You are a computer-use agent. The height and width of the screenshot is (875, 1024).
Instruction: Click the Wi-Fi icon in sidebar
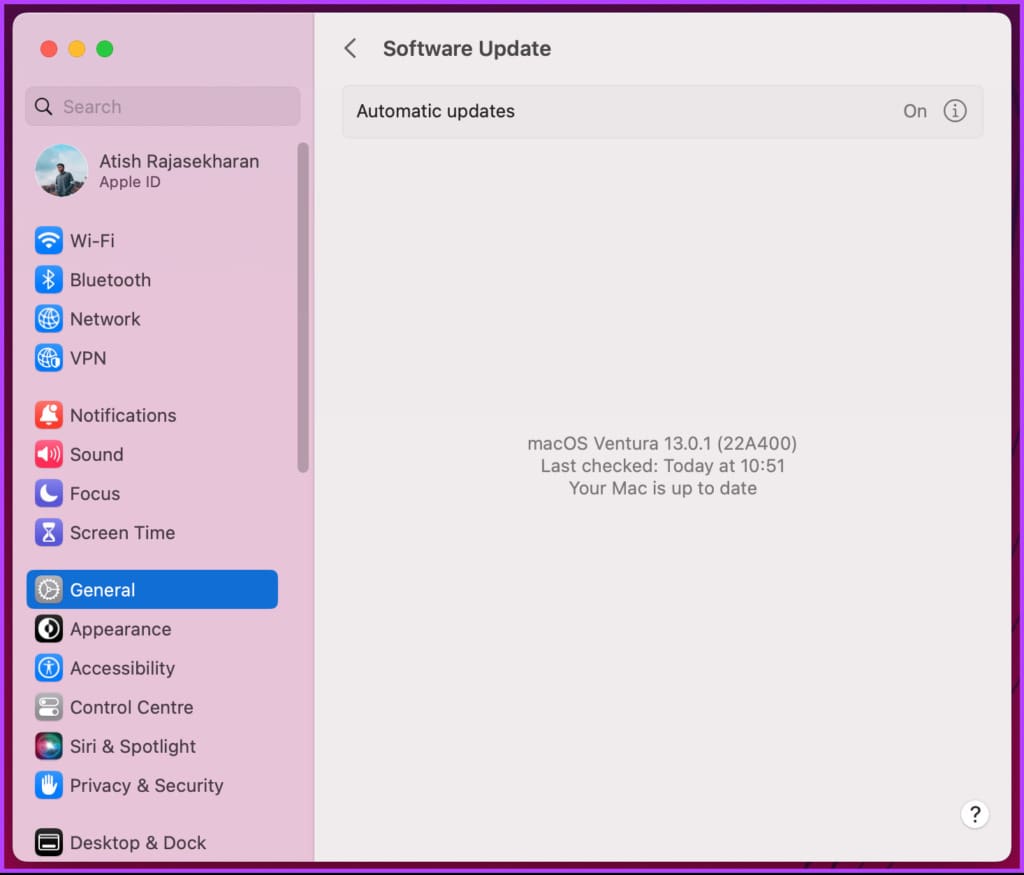[x=48, y=240]
